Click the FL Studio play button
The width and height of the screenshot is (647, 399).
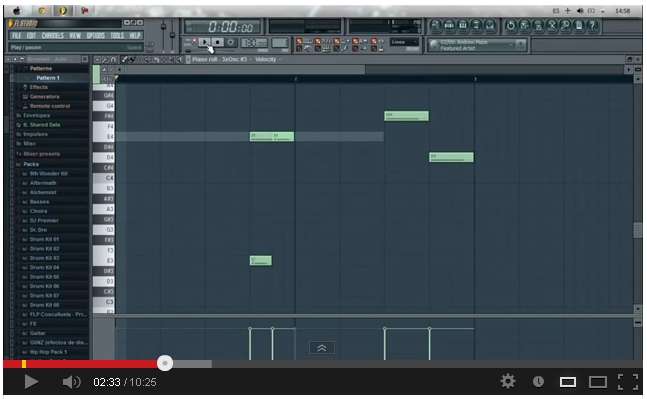tap(204, 42)
